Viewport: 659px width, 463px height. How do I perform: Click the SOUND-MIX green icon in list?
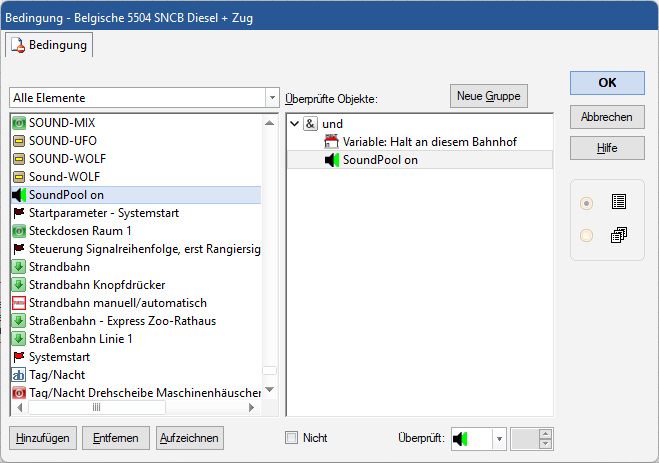(x=18, y=122)
